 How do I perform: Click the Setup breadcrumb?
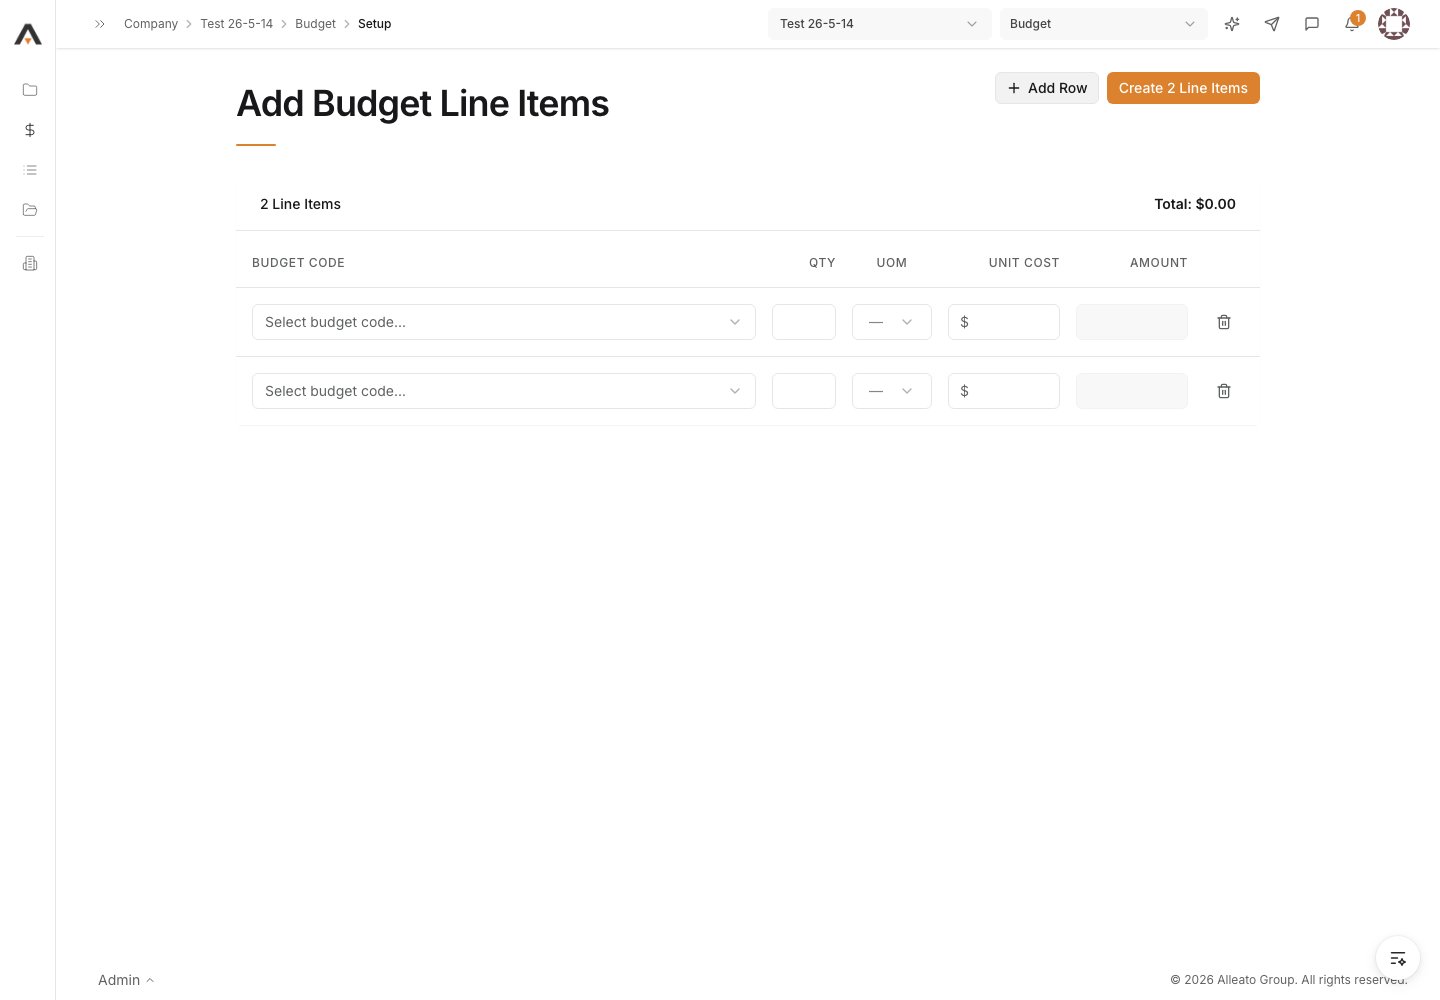[374, 24]
